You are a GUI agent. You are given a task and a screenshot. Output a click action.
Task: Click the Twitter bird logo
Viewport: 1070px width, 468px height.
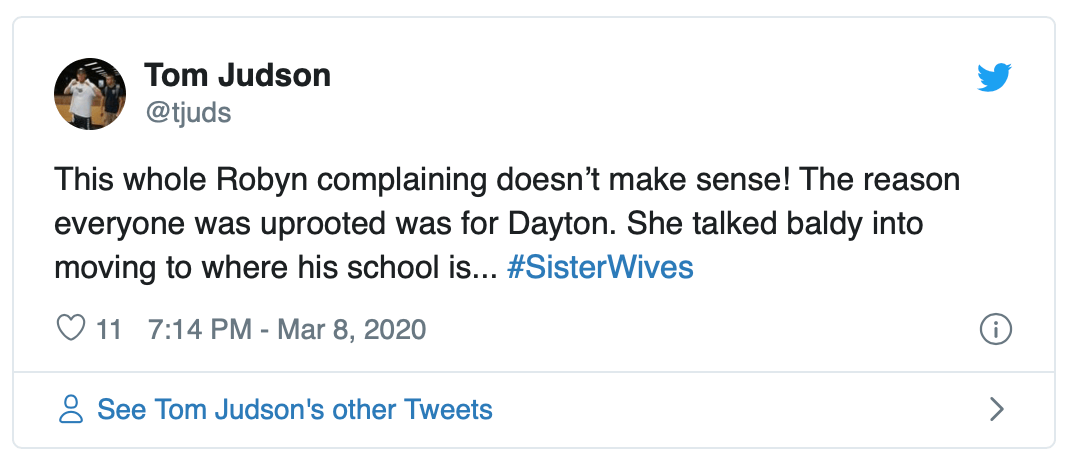point(994,78)
